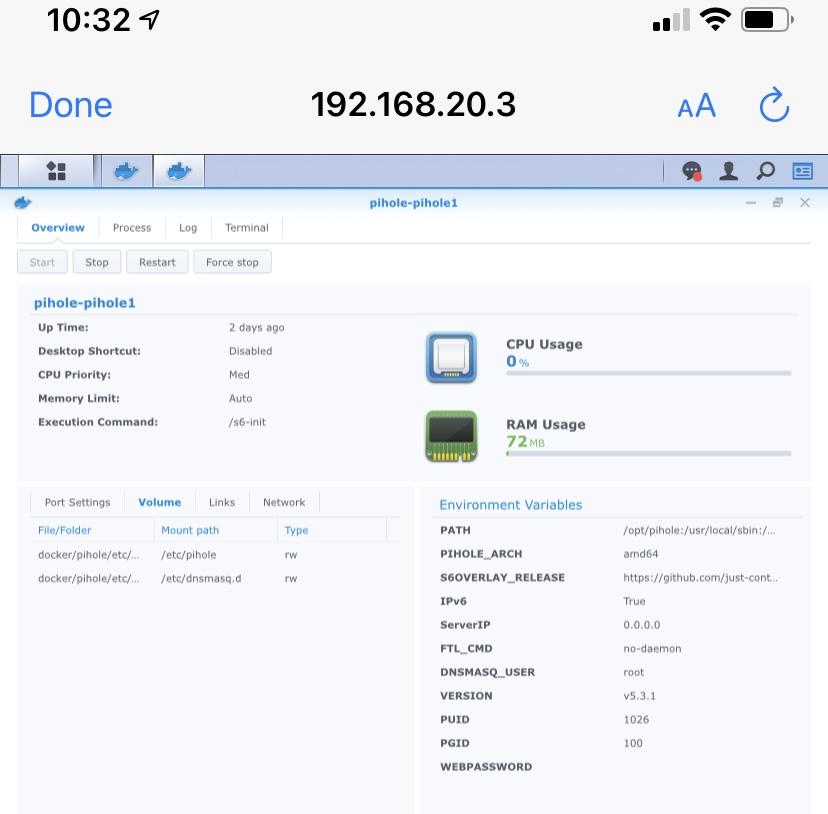The height and width of the screenshot is (814, 828).
Task: Click the Docker whale icon in window title
Action: [x=23, y=203]
